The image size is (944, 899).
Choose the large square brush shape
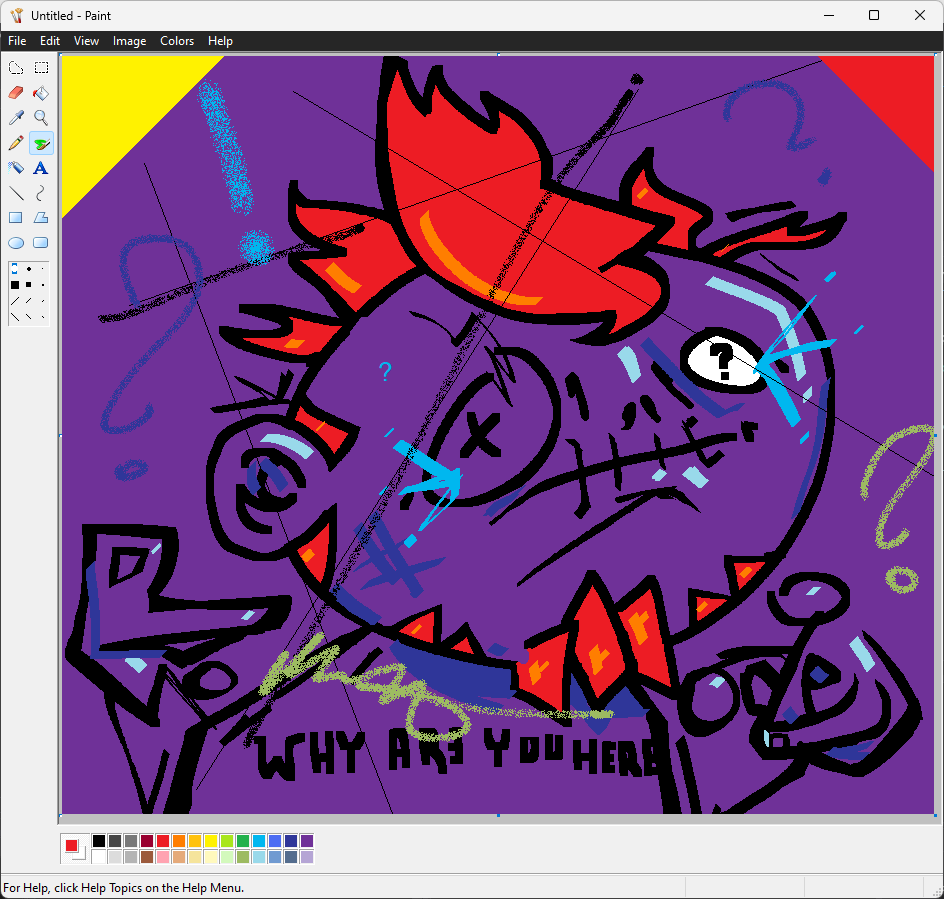[15, 285]
